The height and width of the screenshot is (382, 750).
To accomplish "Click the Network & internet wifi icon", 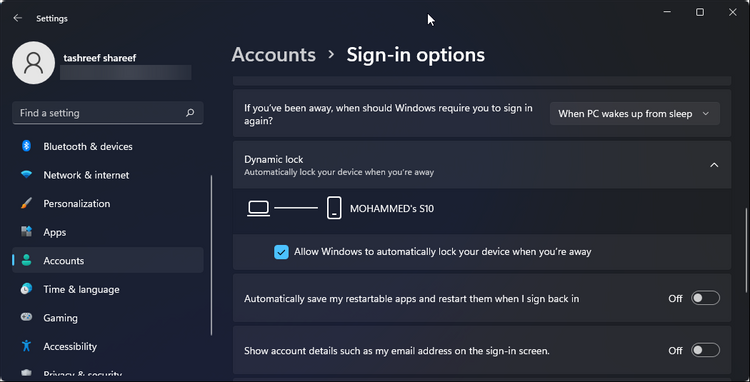I will pyautogui.click(x=26, y=175).
